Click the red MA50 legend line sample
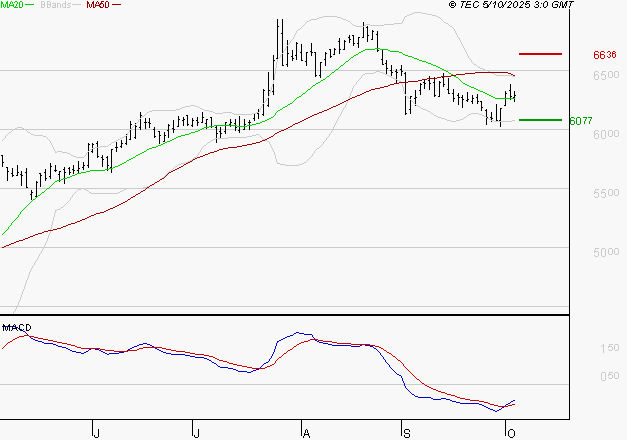 [x=117, y=6]
